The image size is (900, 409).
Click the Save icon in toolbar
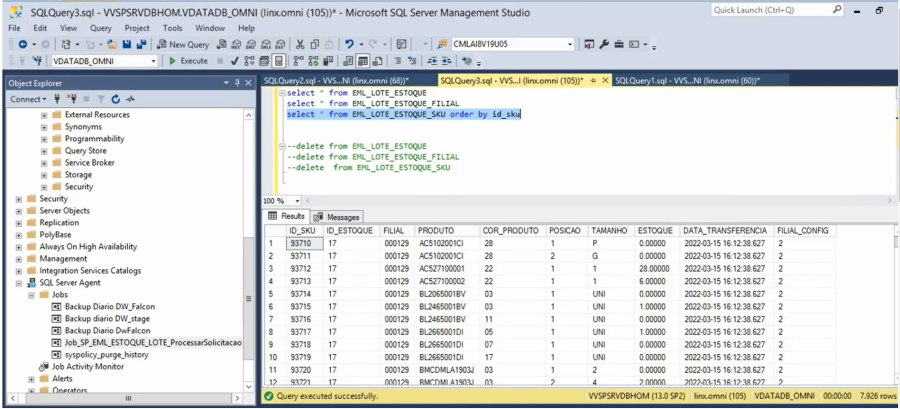click(x=125, y=45)
